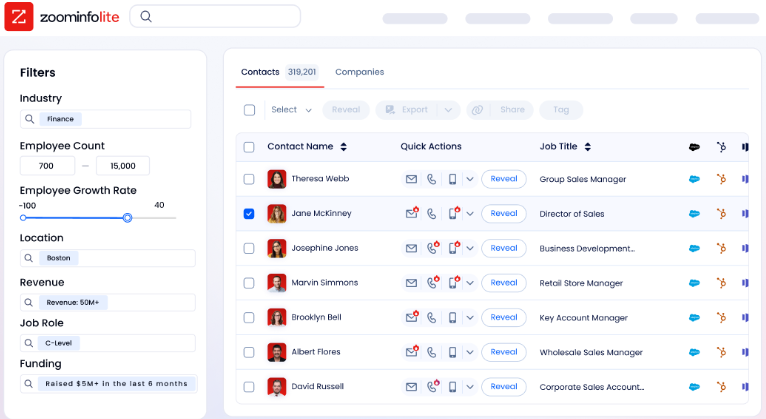The image size is (766, 419).
Task: Click phone icon for Marvin Simmons
Action: tap(433, 283)
